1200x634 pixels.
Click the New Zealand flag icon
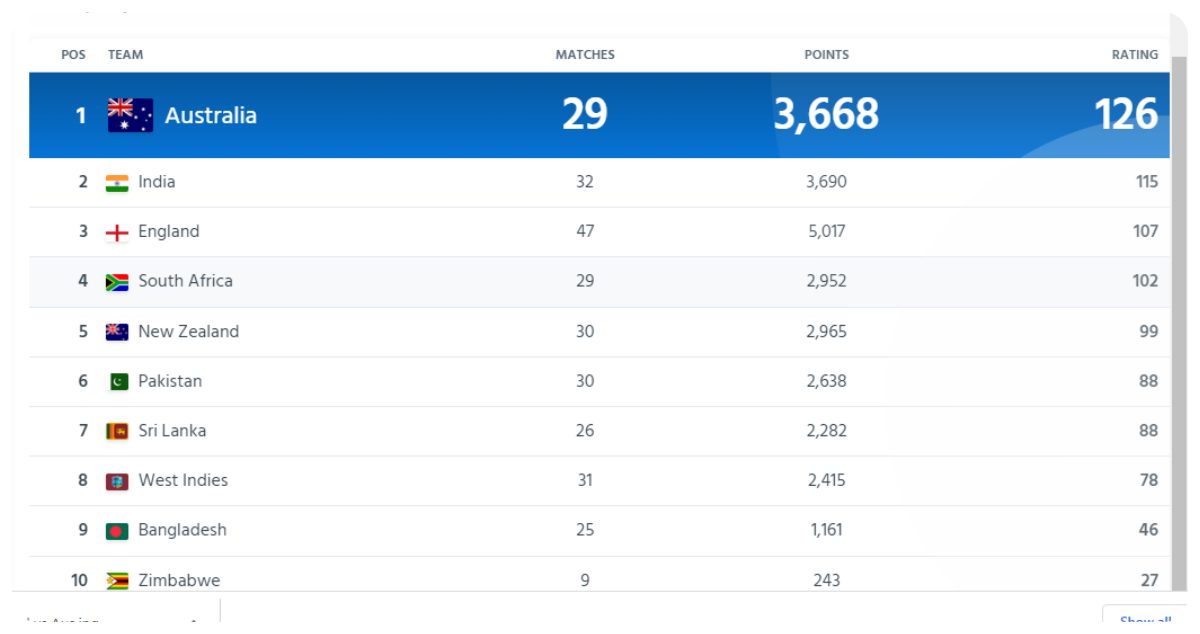click(115, 331)
